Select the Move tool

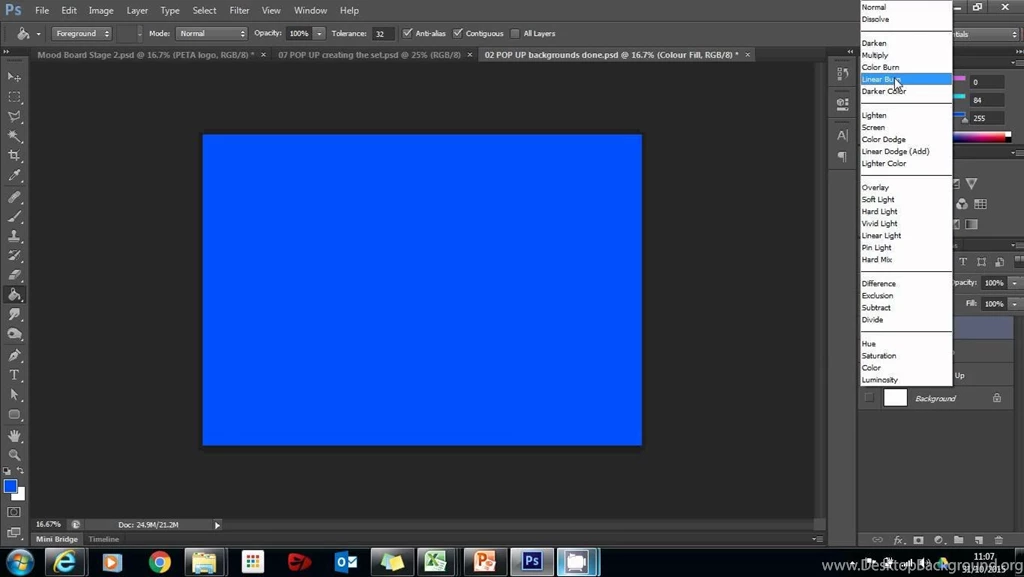point(14,77)
